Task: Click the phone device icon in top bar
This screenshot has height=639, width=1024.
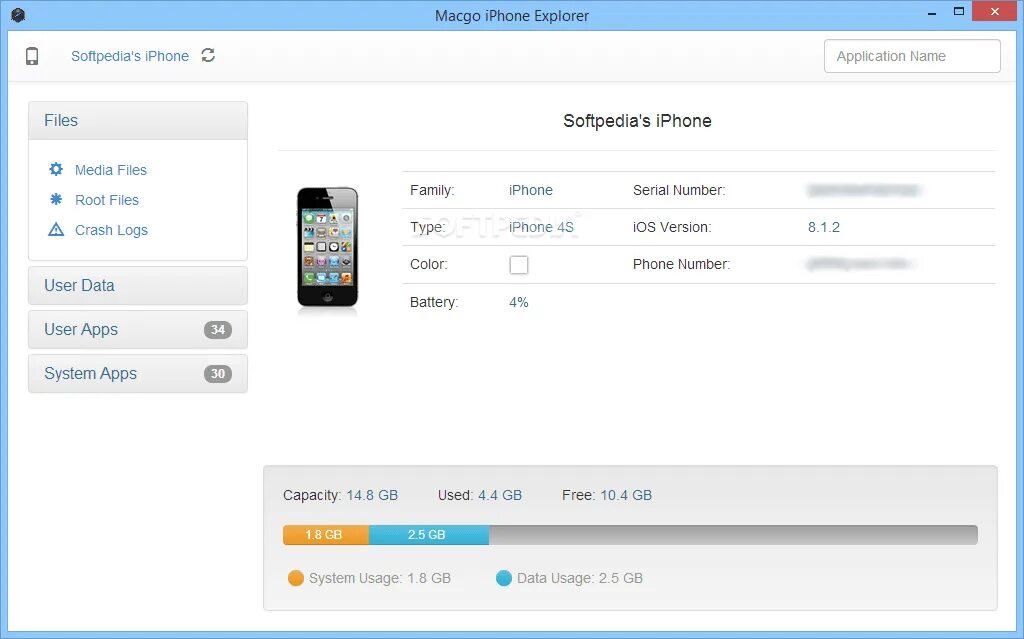Action: click(x=32, y=56)
